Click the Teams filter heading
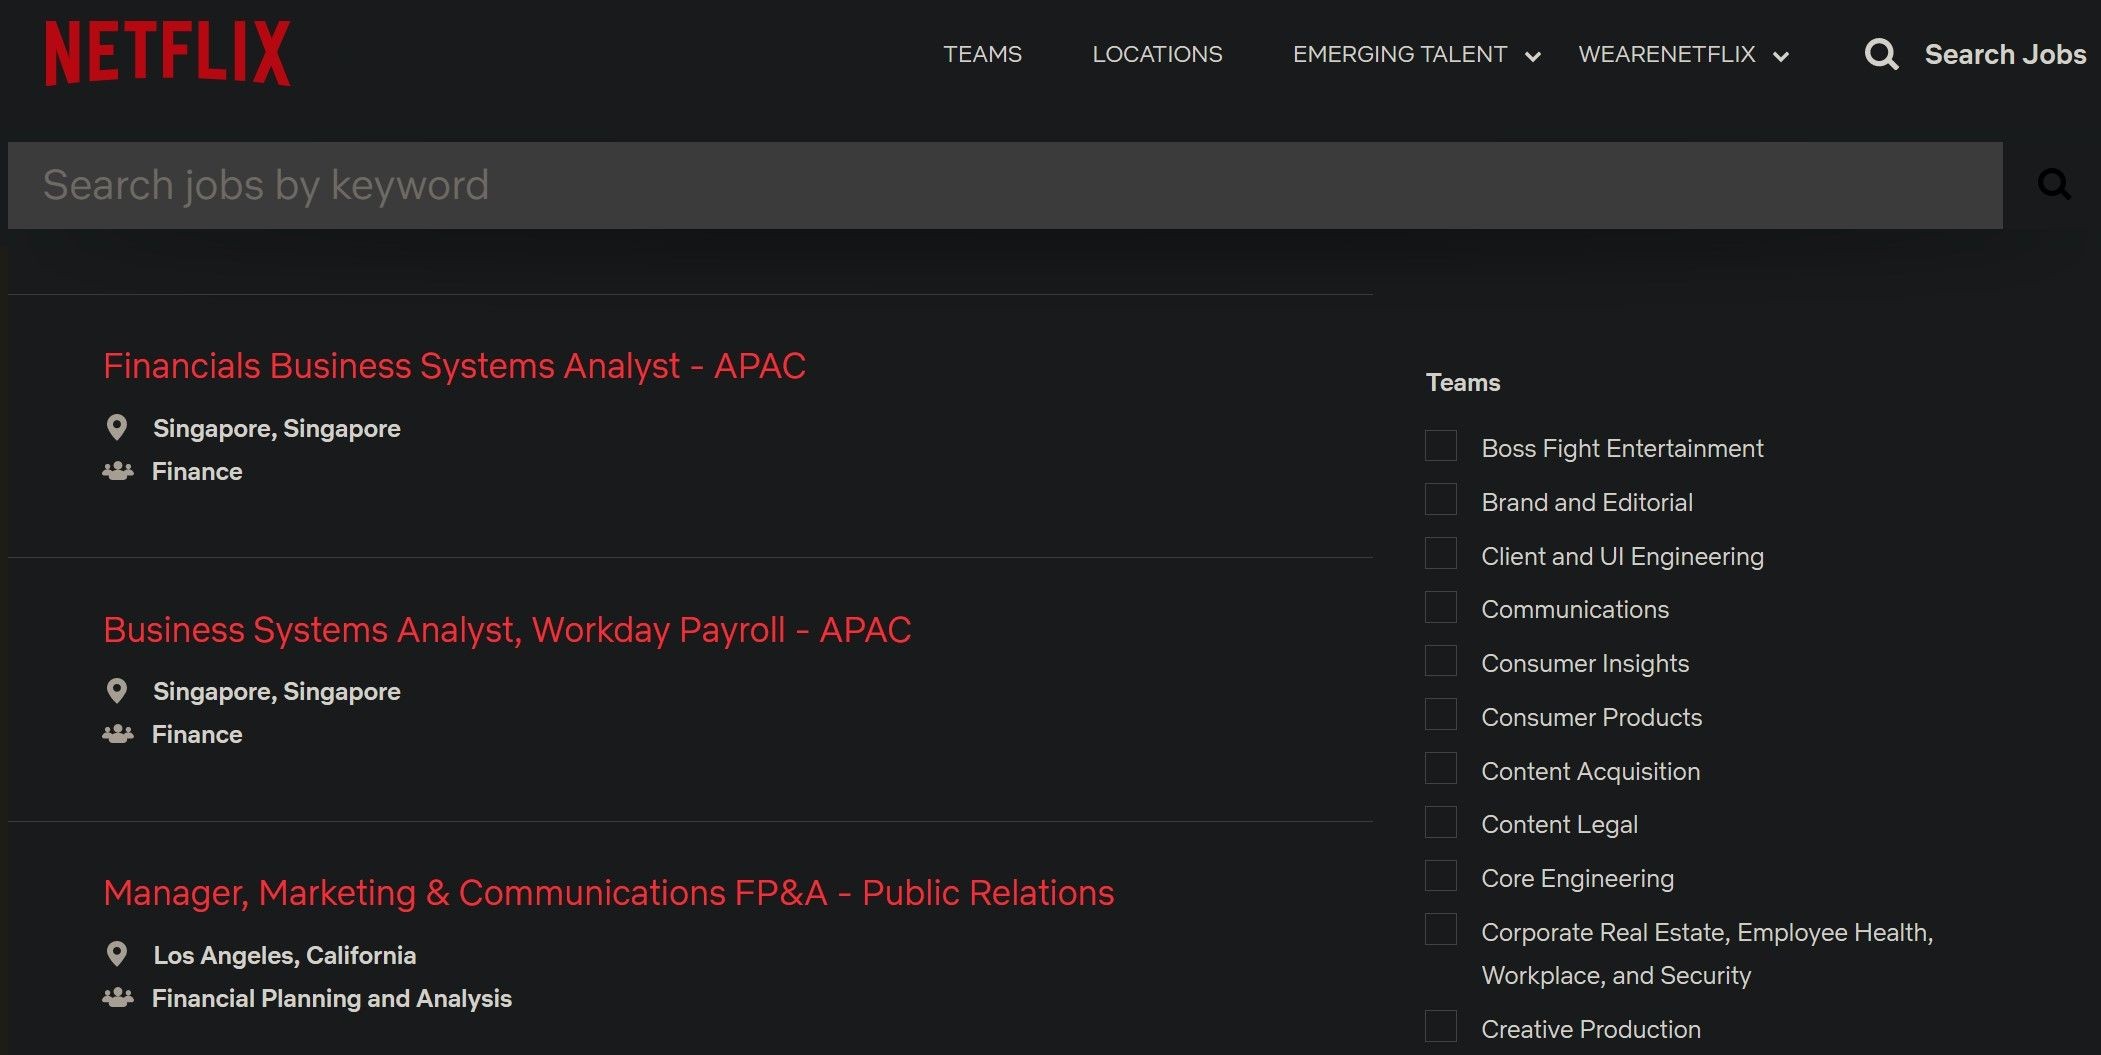2101x1055 pixels. click(1463, 383)
